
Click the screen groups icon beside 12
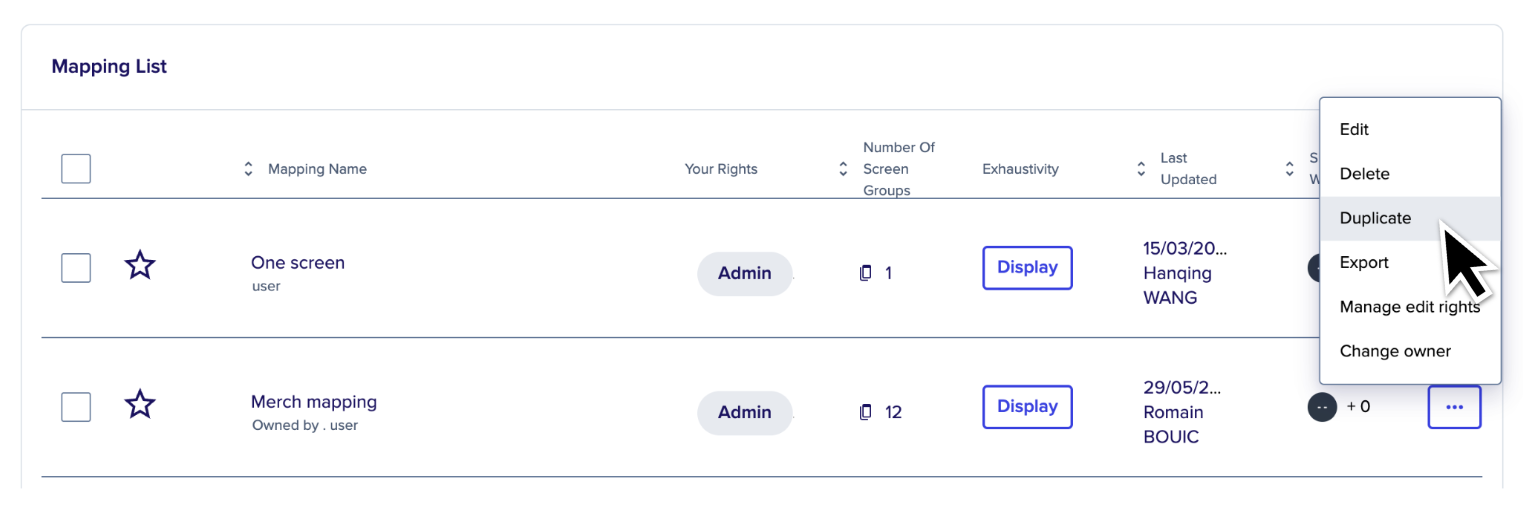pos(866,412)
